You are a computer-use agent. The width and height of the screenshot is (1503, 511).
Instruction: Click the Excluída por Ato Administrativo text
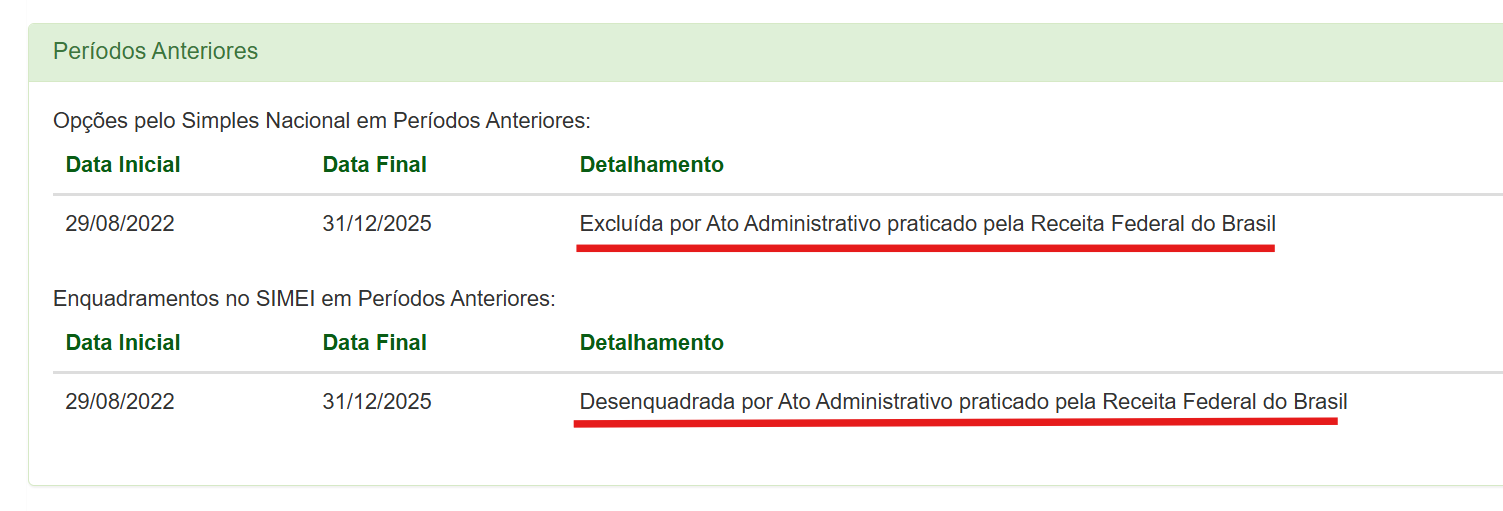pyautogui.click(x=928, y=224)
